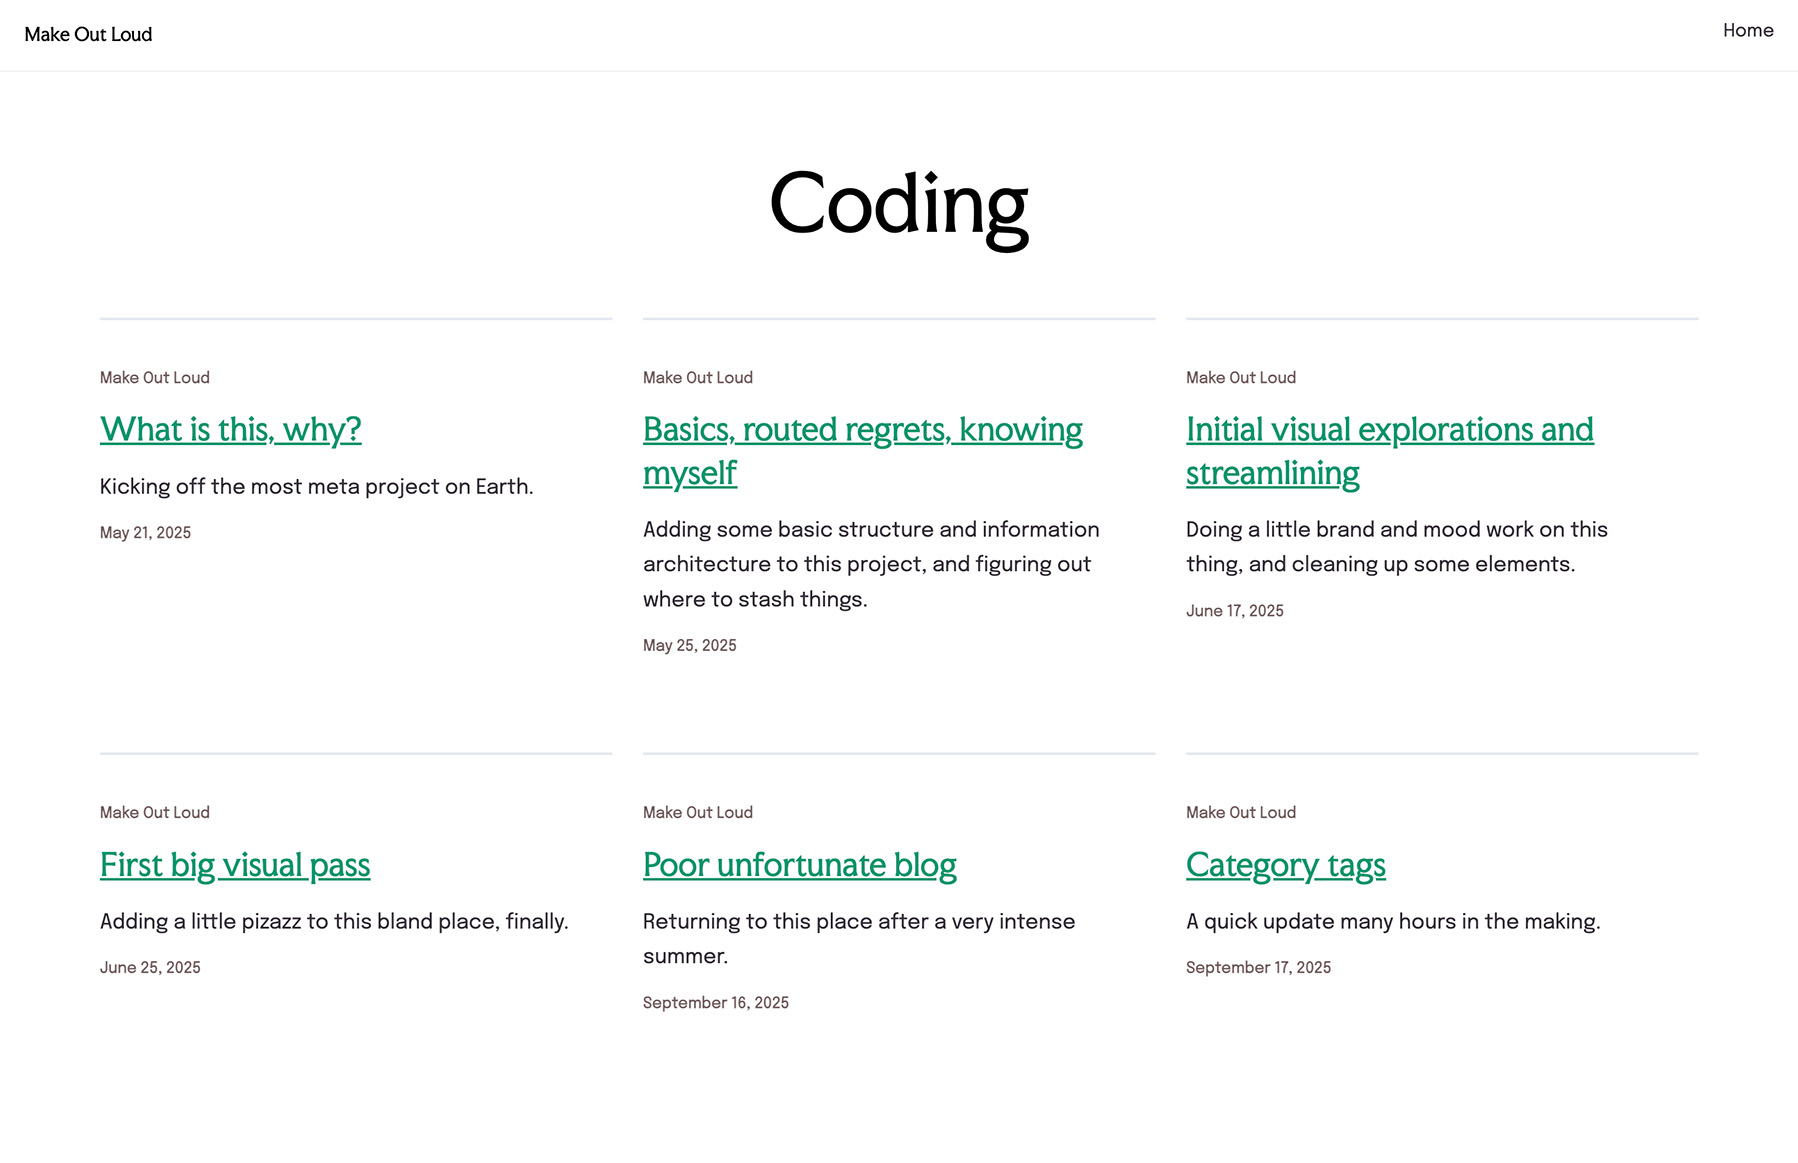Click the June 25, 2025 post date
1798x1163 pixels.
150,968
